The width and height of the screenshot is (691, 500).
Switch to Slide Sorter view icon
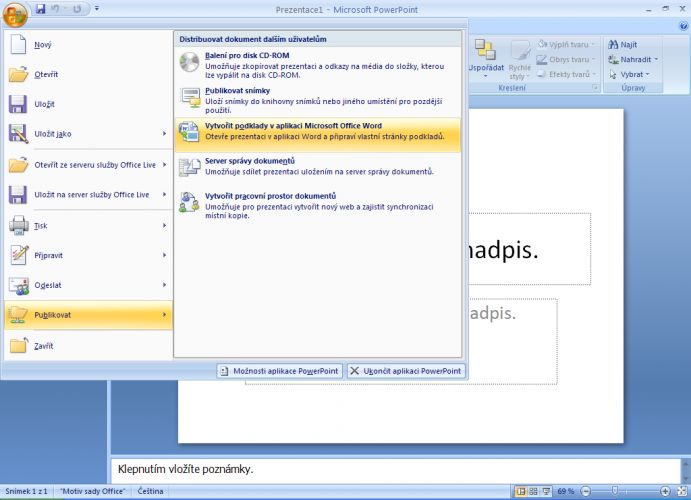pos(533,491)
